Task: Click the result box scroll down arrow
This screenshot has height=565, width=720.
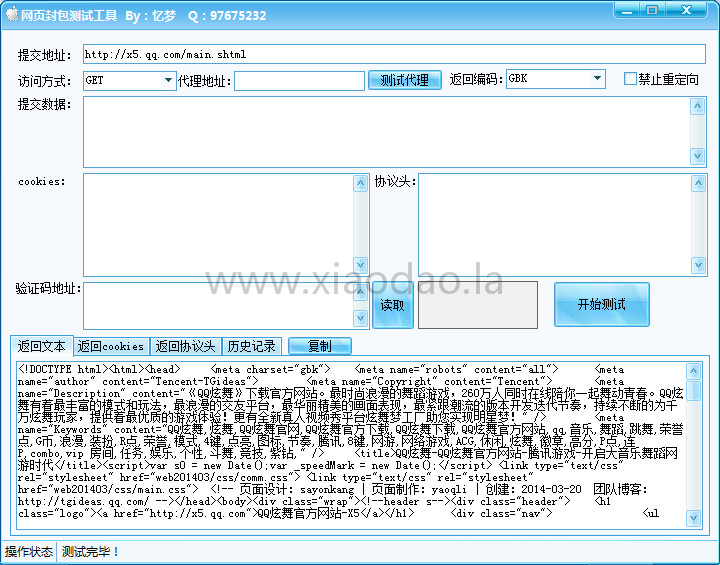Action: (693, 519)
